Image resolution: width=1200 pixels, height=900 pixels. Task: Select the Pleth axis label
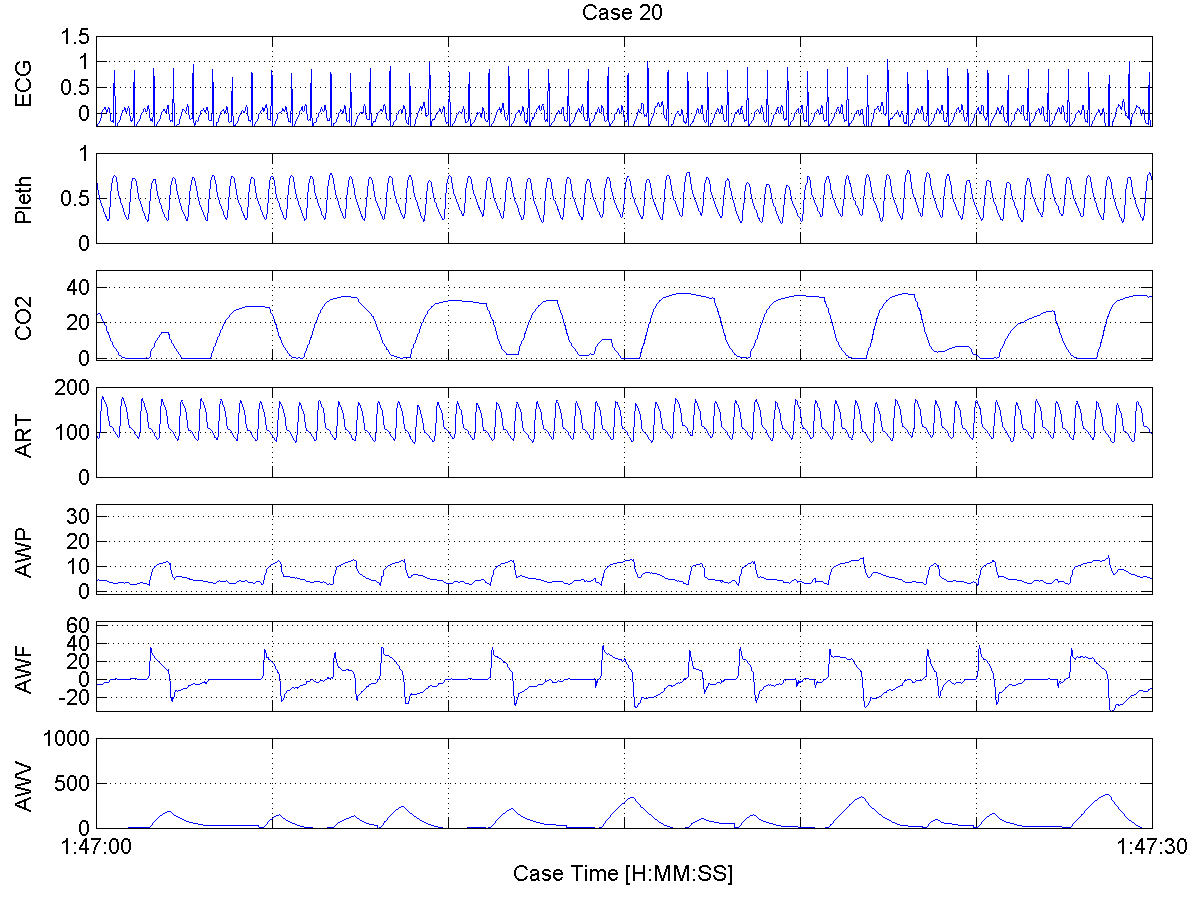(24, 199)
